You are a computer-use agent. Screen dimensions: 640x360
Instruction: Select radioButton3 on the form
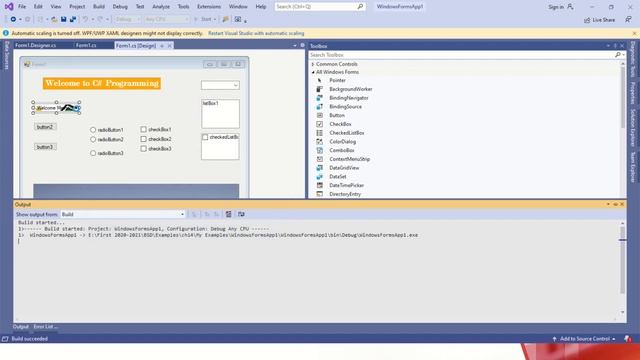tap(107, 153)
